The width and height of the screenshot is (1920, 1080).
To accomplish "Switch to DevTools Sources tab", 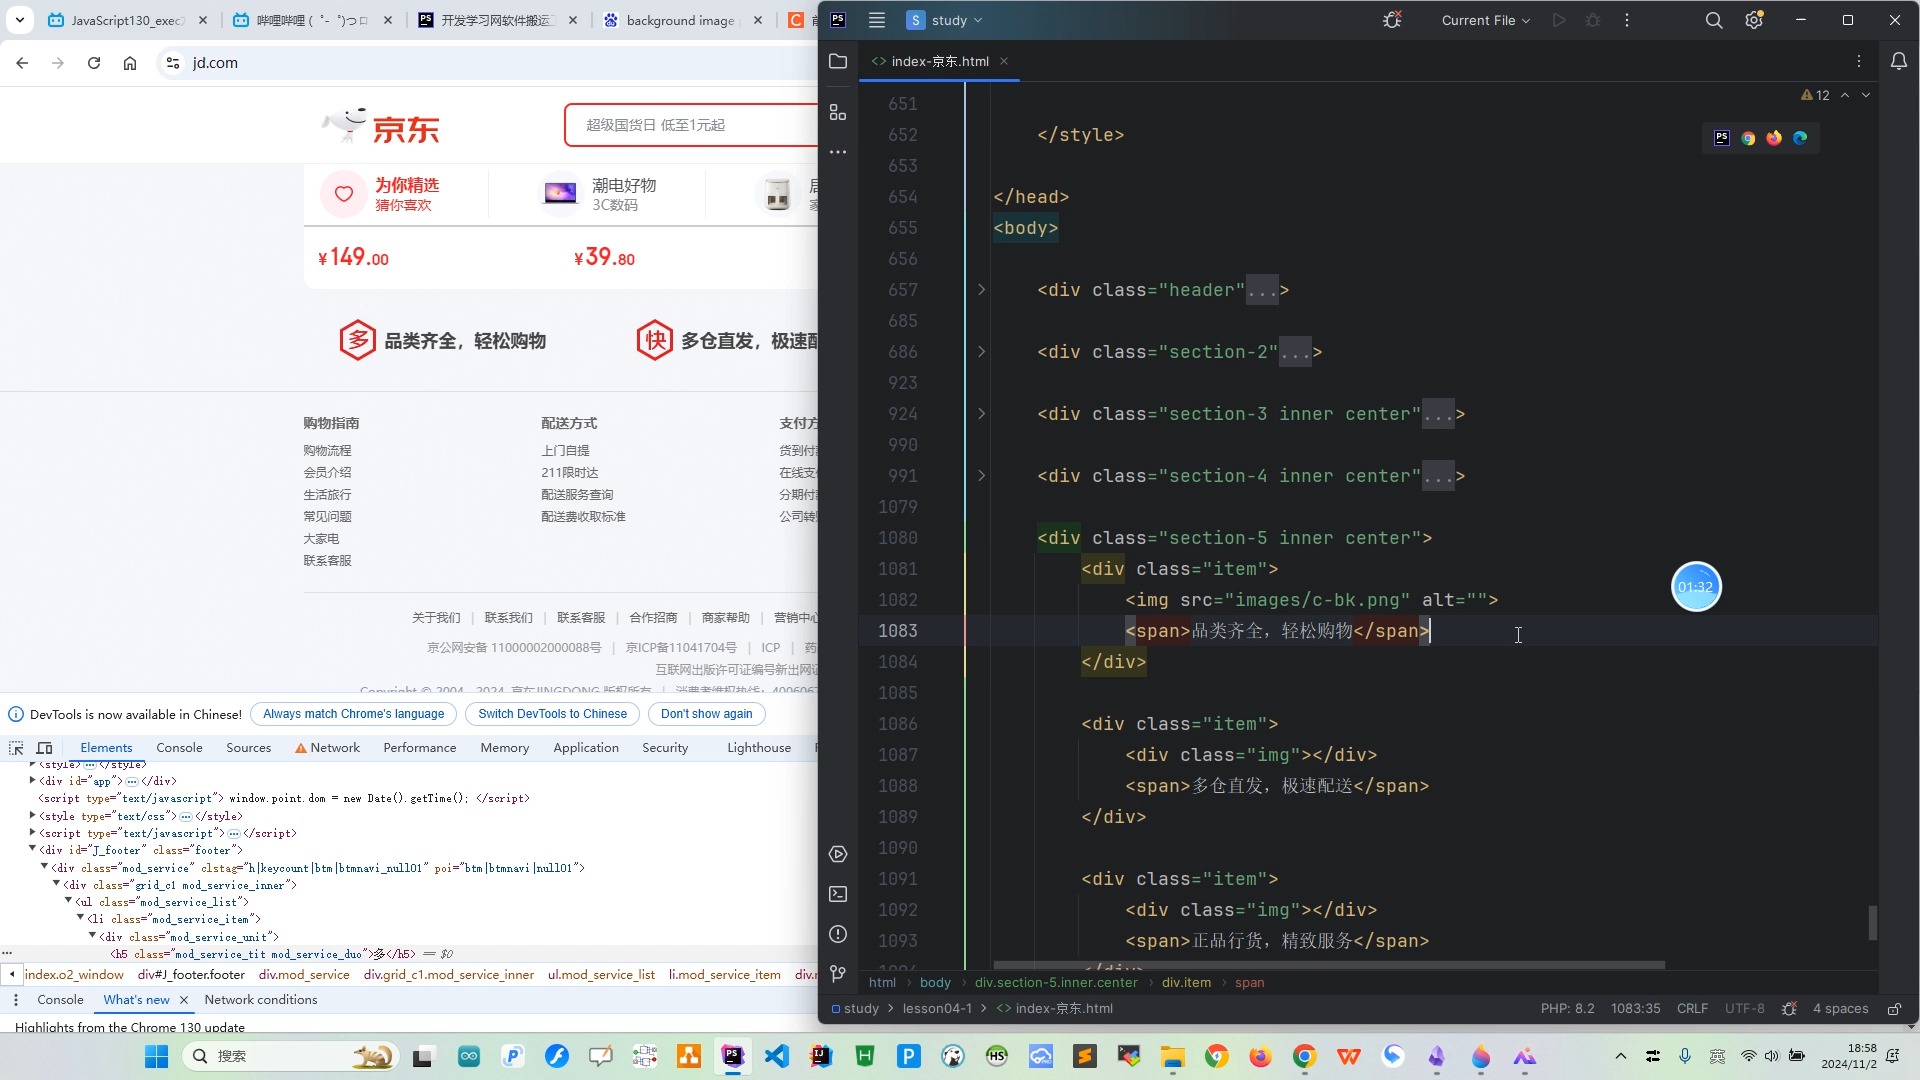I will 248,748.
